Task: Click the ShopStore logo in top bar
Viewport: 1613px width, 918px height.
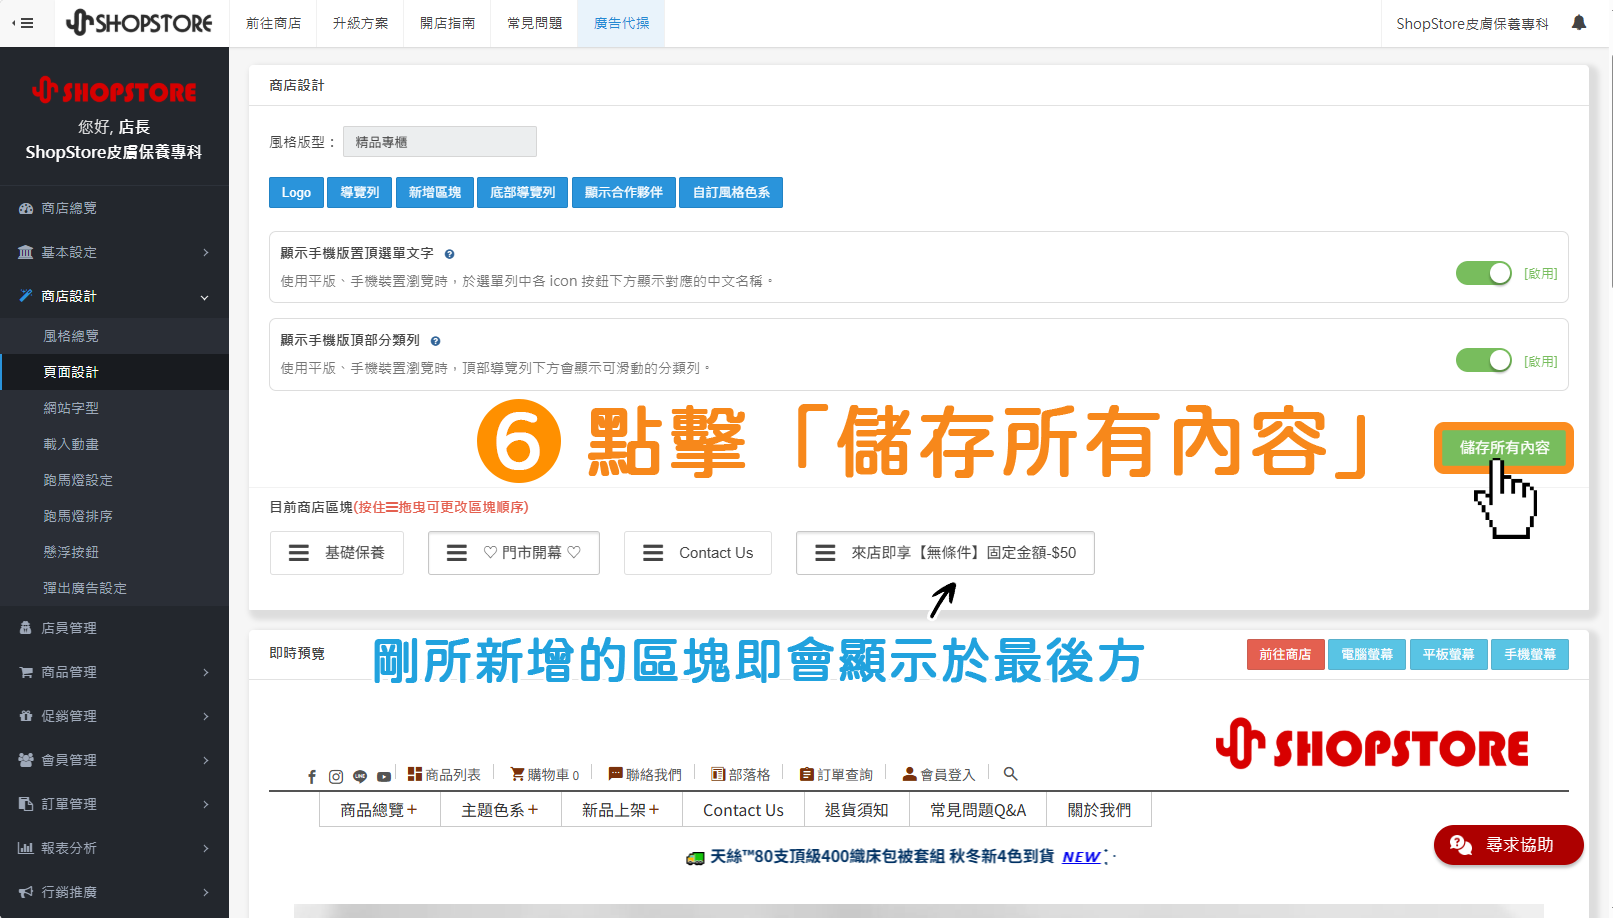Action: click(x=139, y=23)
